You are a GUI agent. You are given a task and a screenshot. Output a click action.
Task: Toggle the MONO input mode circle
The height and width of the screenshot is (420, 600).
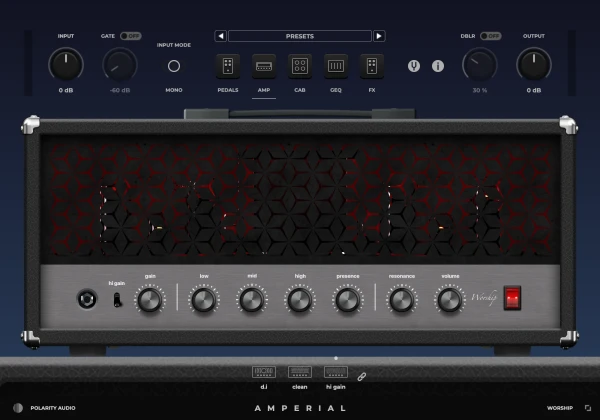tap(174, 66)
